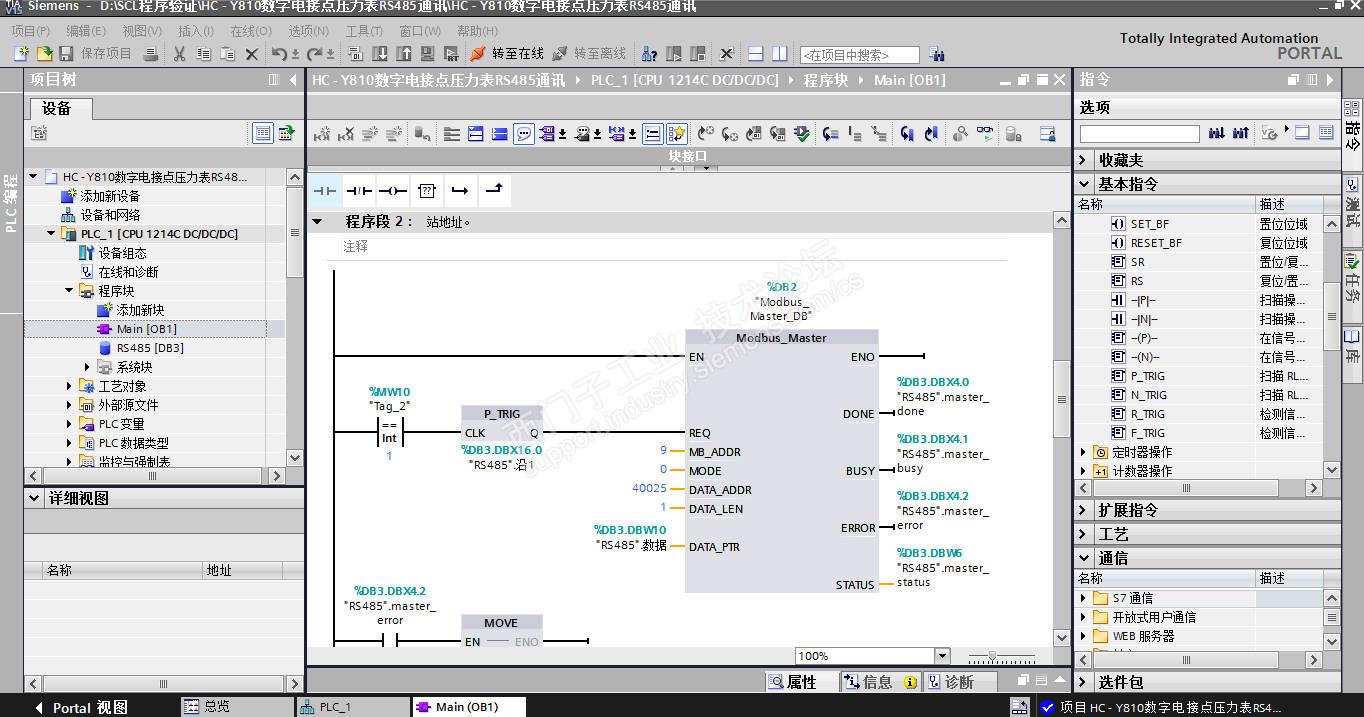1364x717 pixels.
Task: Click the search-down icon in instruction options
Action: point(1217,132)
